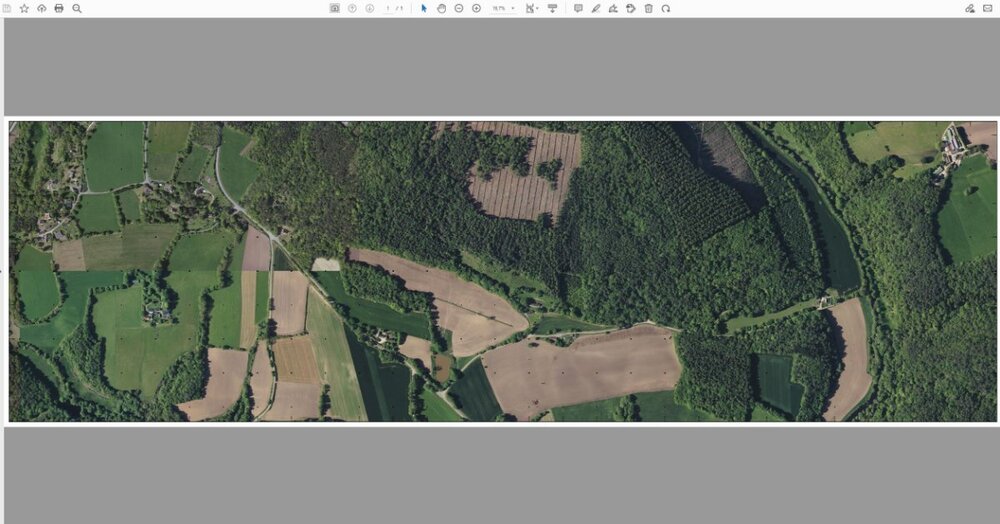This screenshot has width=1000, height=524.
Task: Click the stamp tool icon
Action: click(x=631, y=8)
